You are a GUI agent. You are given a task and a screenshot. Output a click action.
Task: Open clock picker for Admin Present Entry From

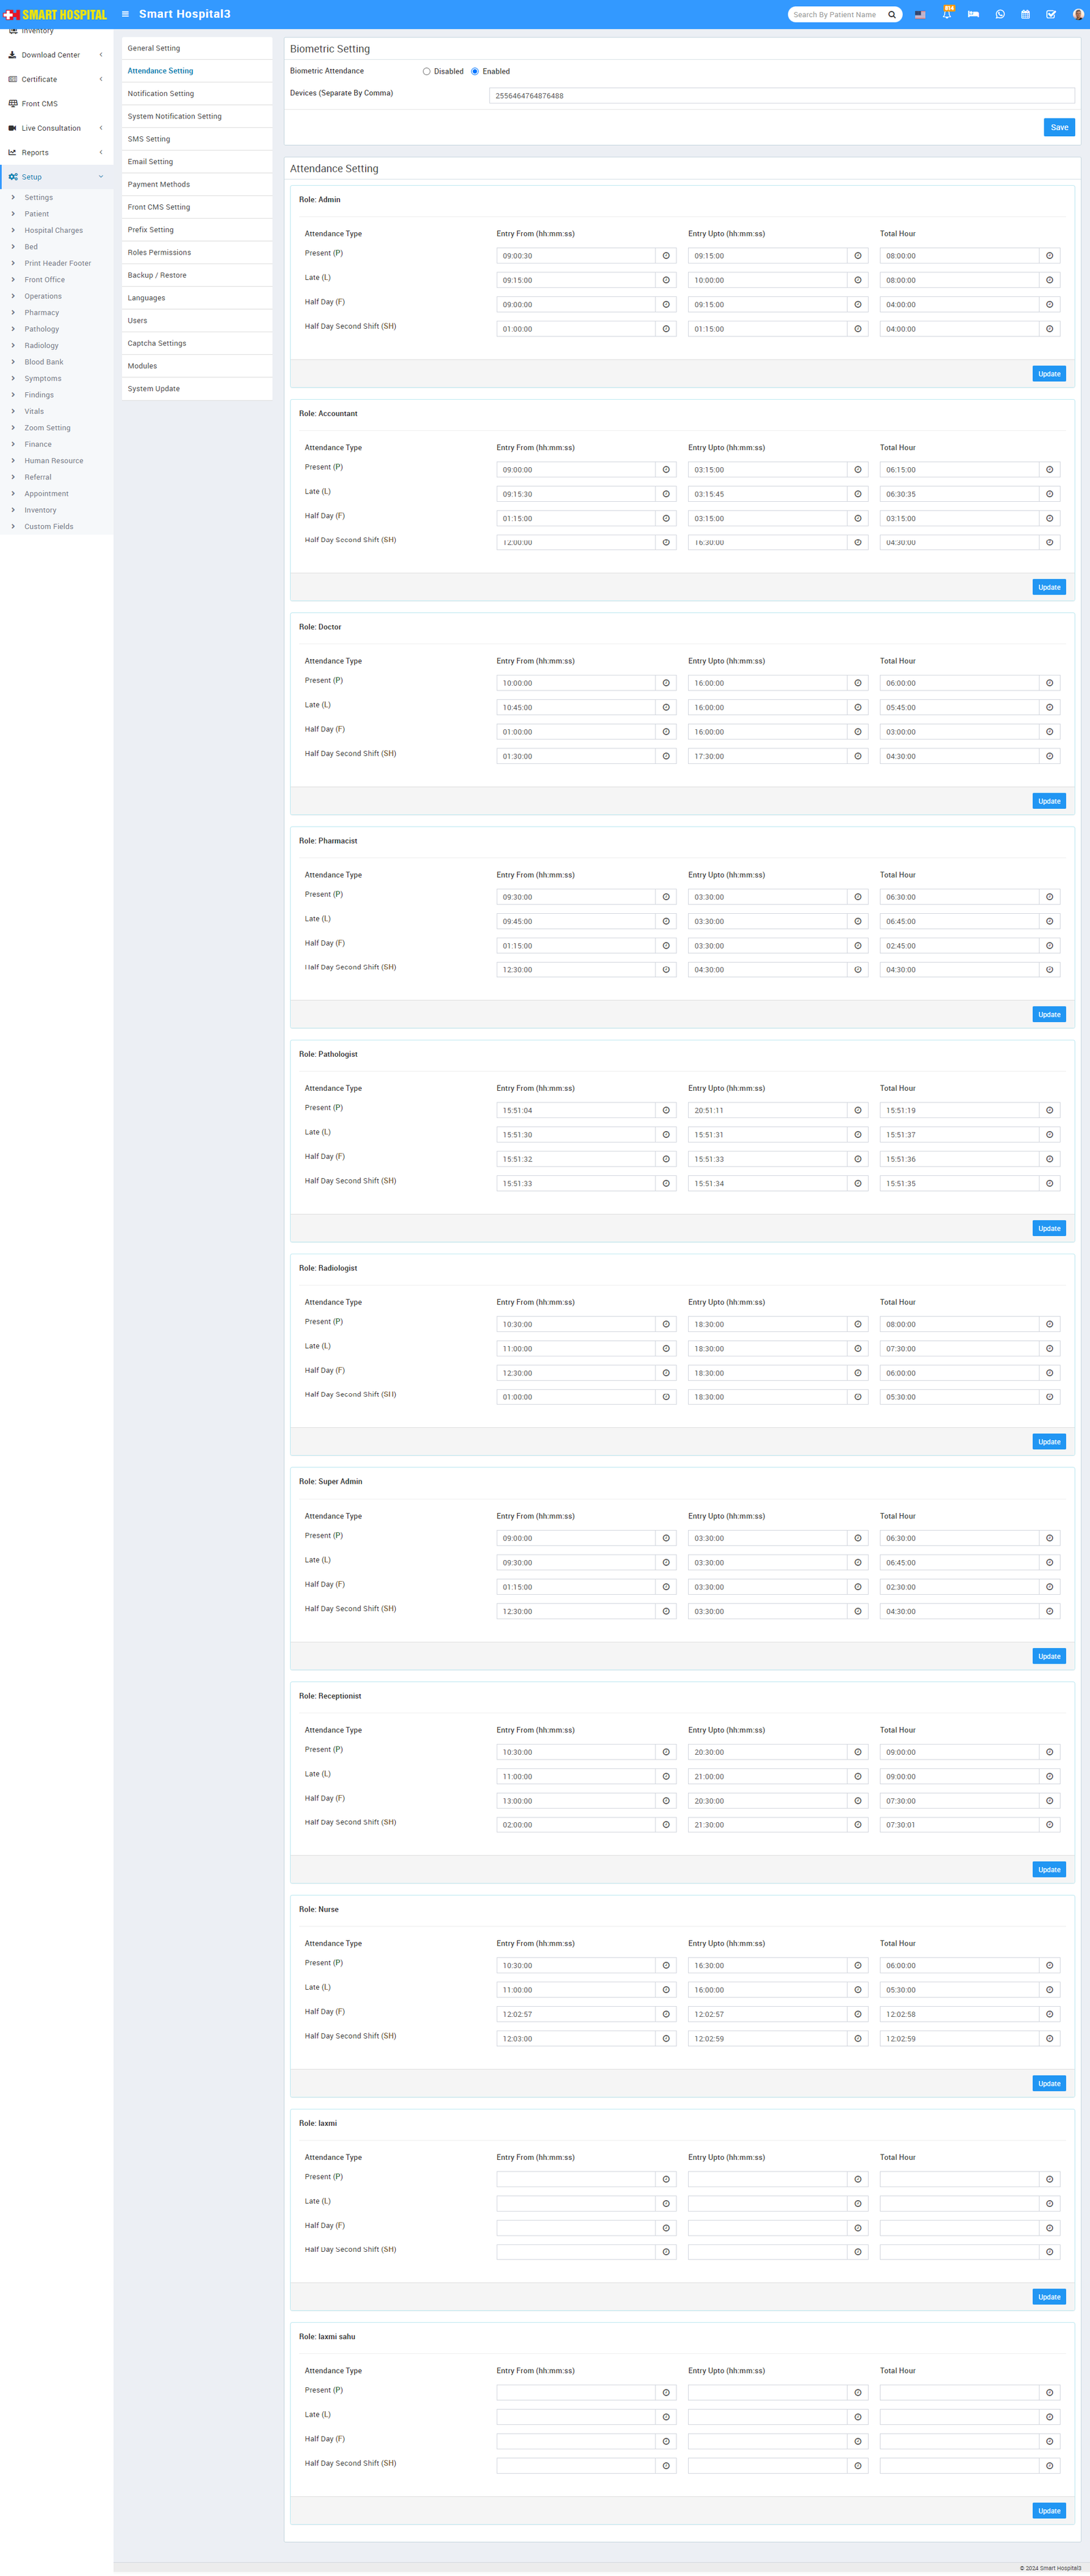tap(666, 256)
